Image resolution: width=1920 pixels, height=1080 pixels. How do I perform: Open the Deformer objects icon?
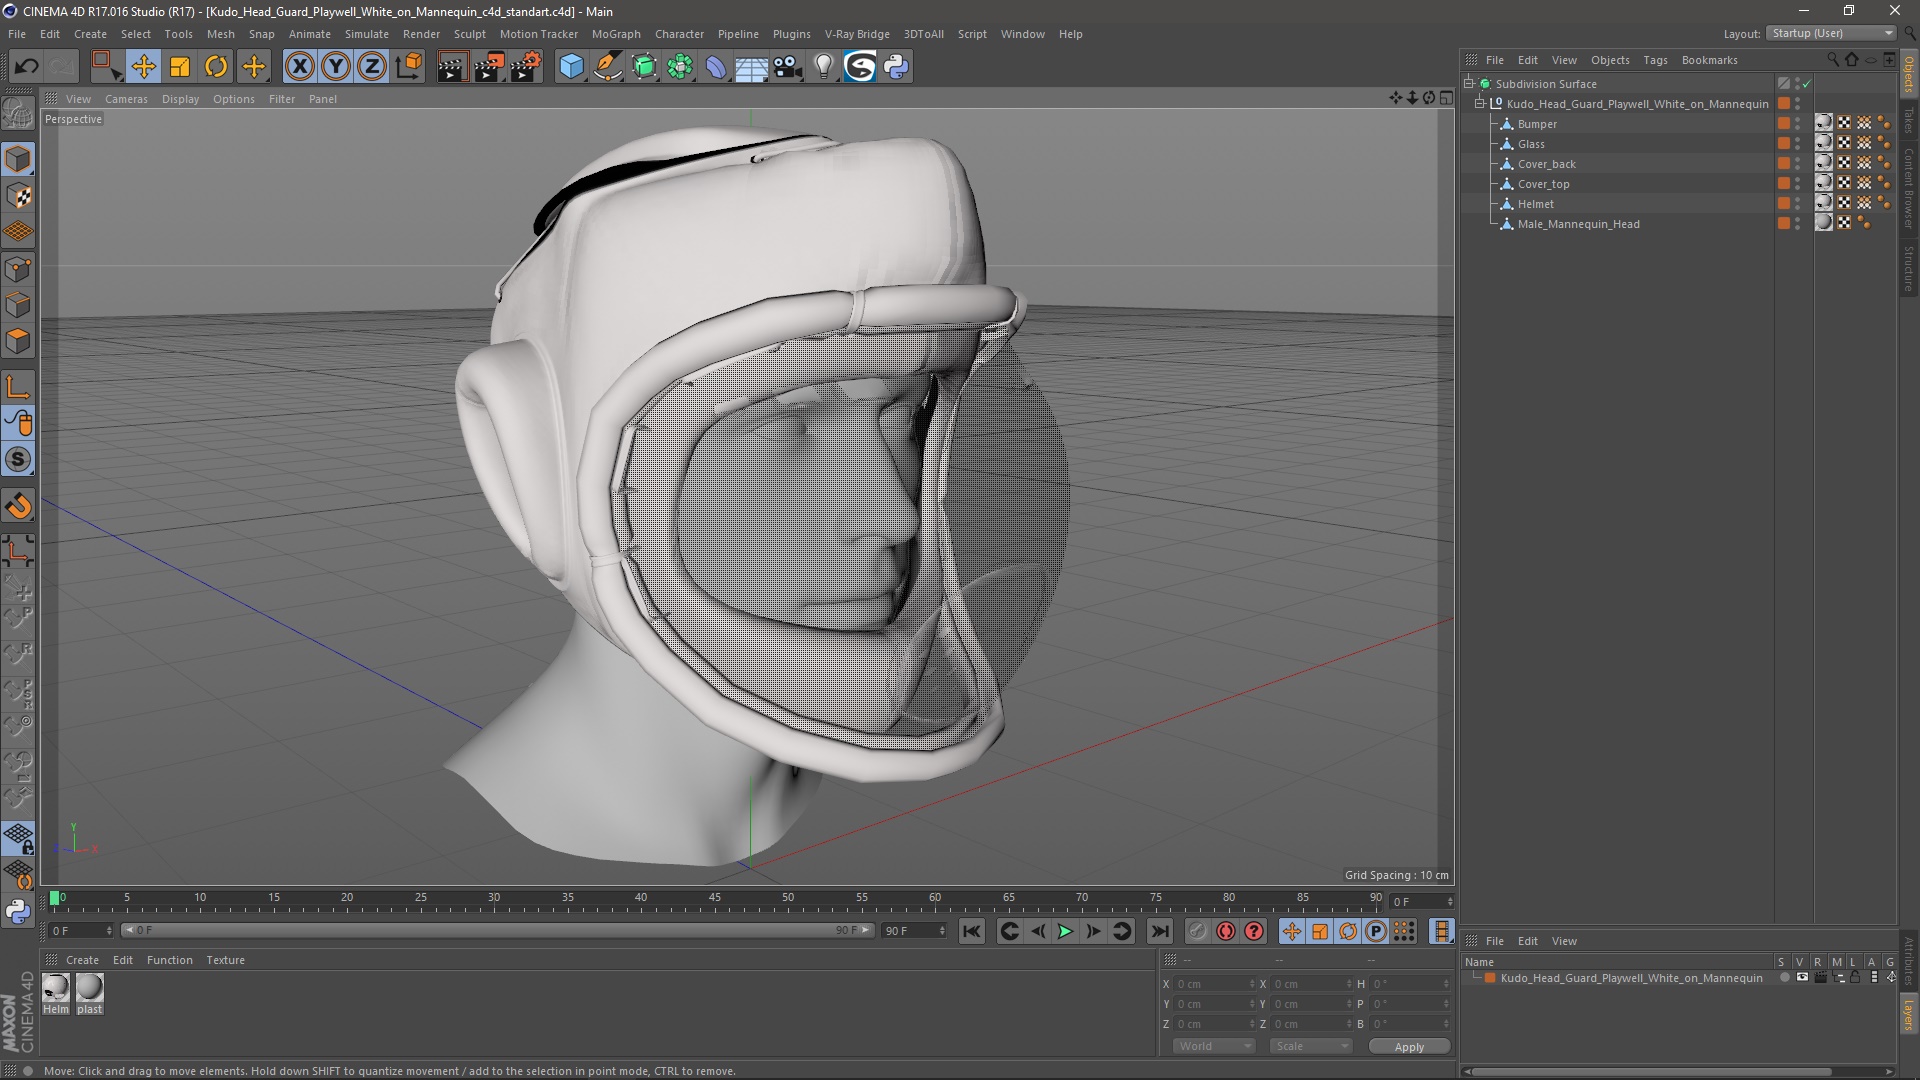click(x=716, y=67)
